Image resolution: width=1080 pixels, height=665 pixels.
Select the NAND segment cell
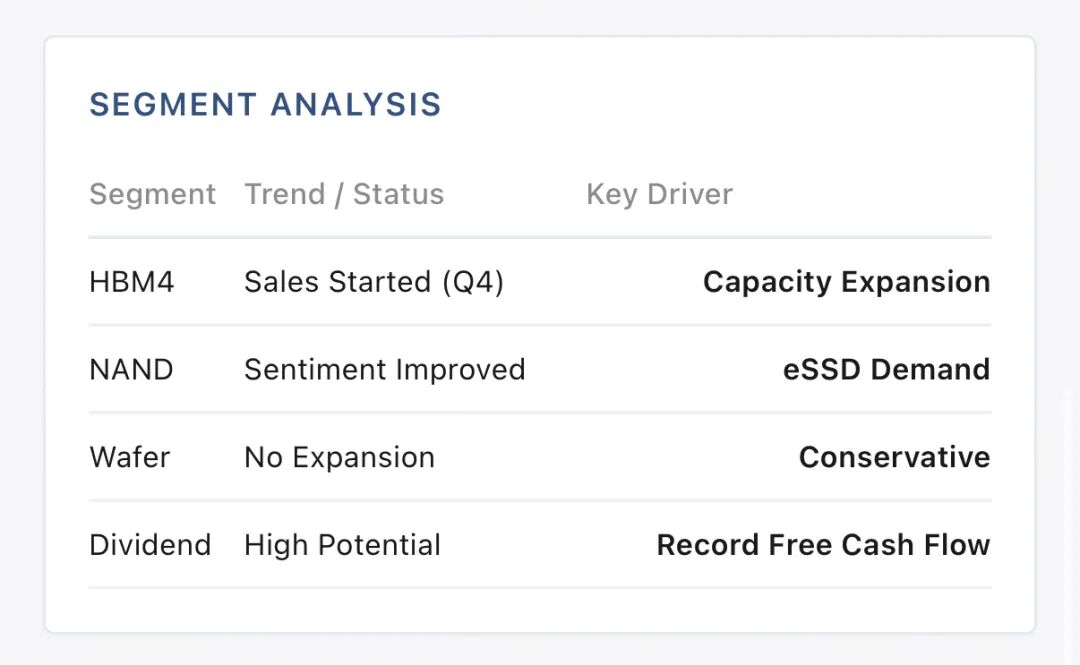tap(131, 370)
